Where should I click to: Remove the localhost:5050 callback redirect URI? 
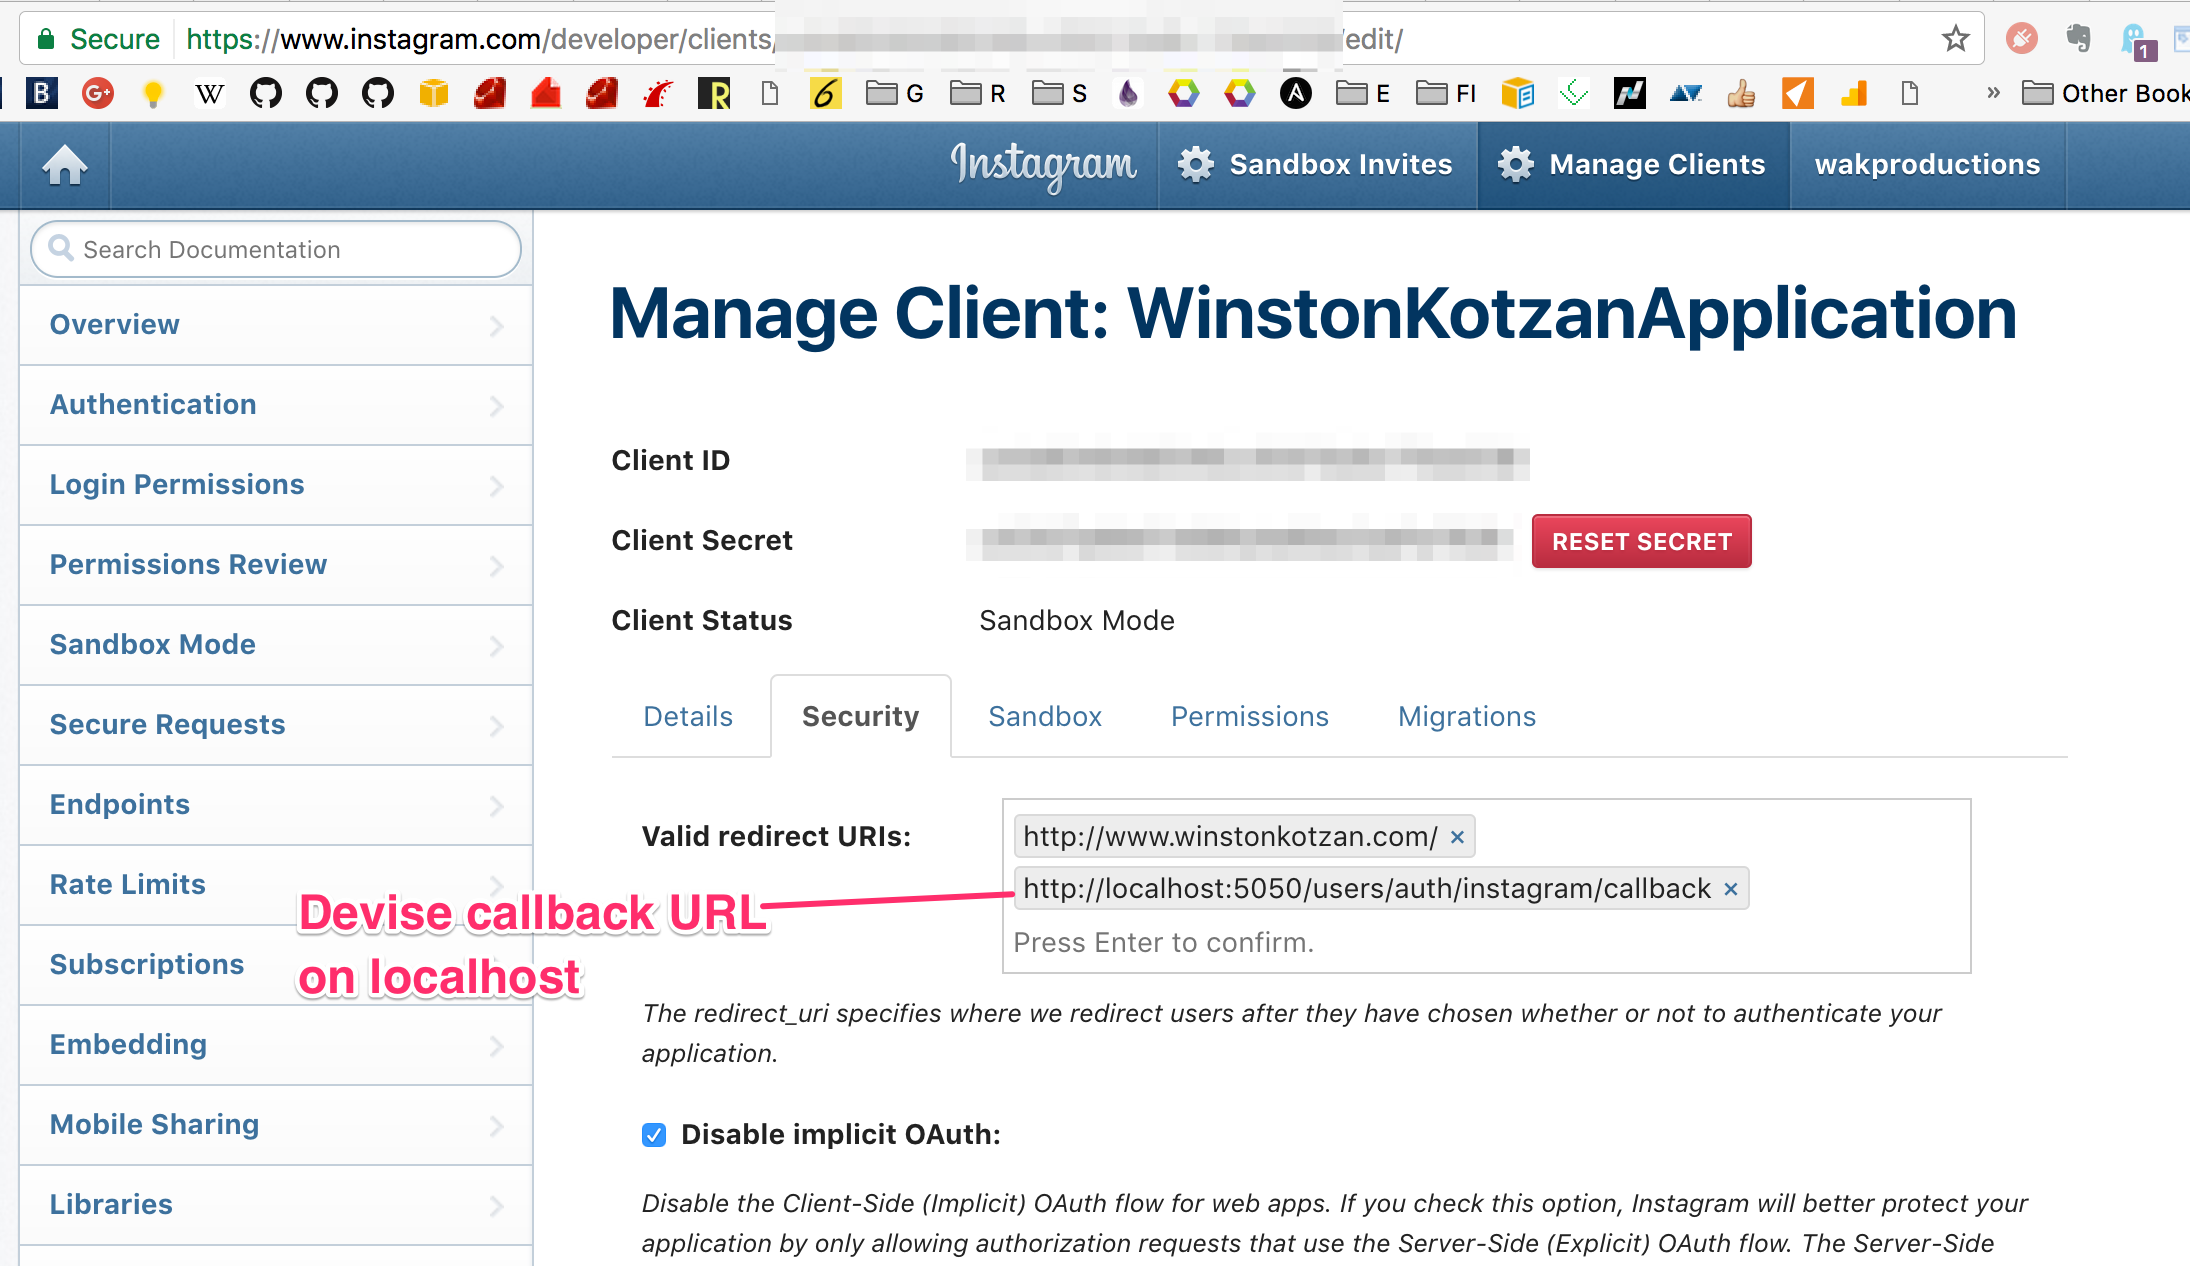[x=1731, y=889]
